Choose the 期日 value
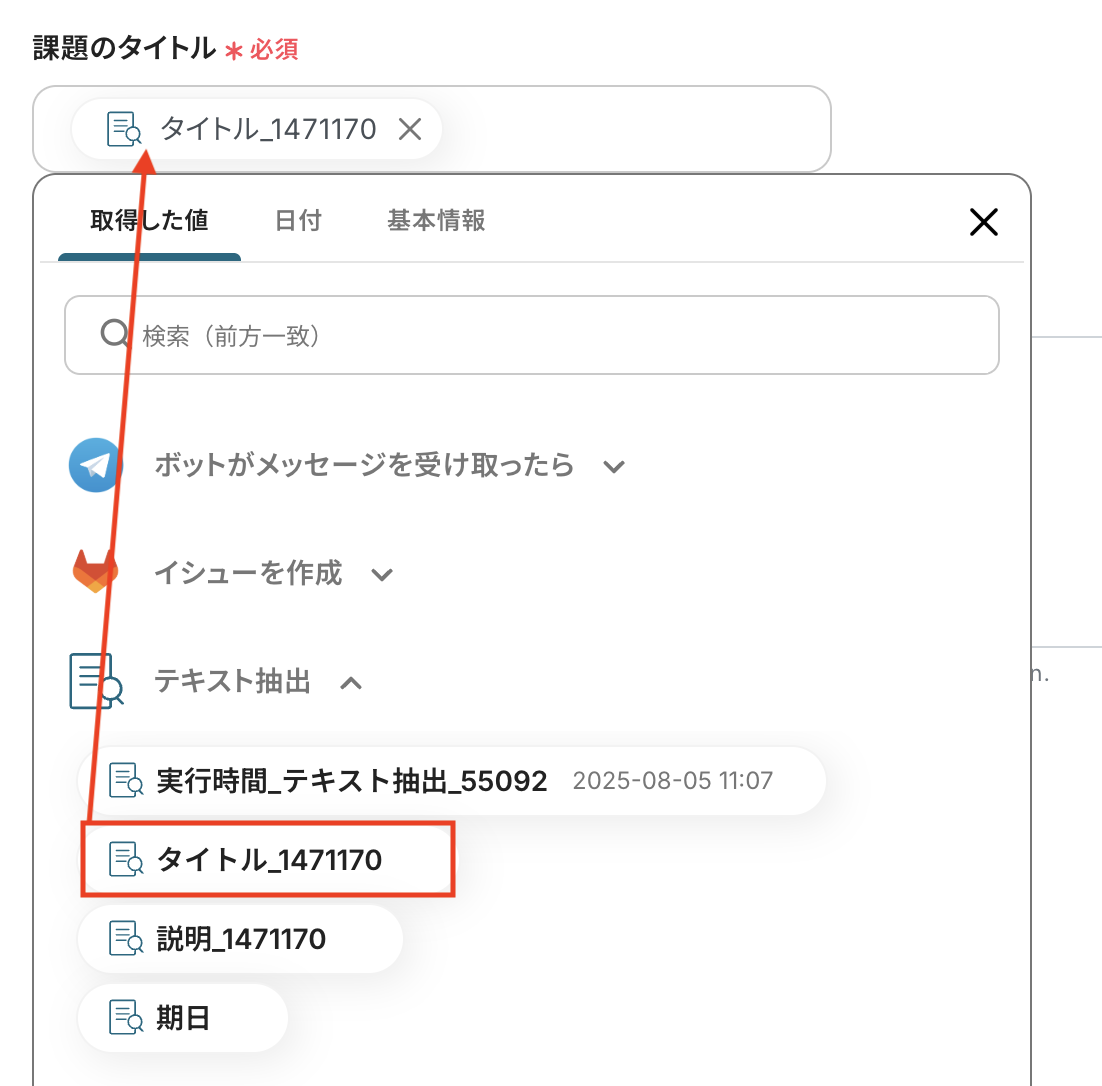1102x1086 pixels. 183,1017
